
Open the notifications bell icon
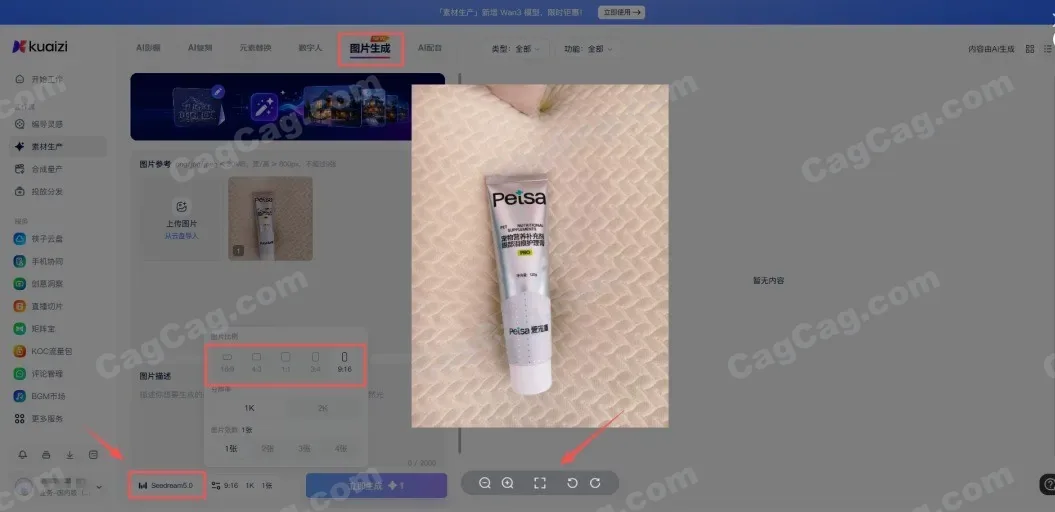point(22,455)
